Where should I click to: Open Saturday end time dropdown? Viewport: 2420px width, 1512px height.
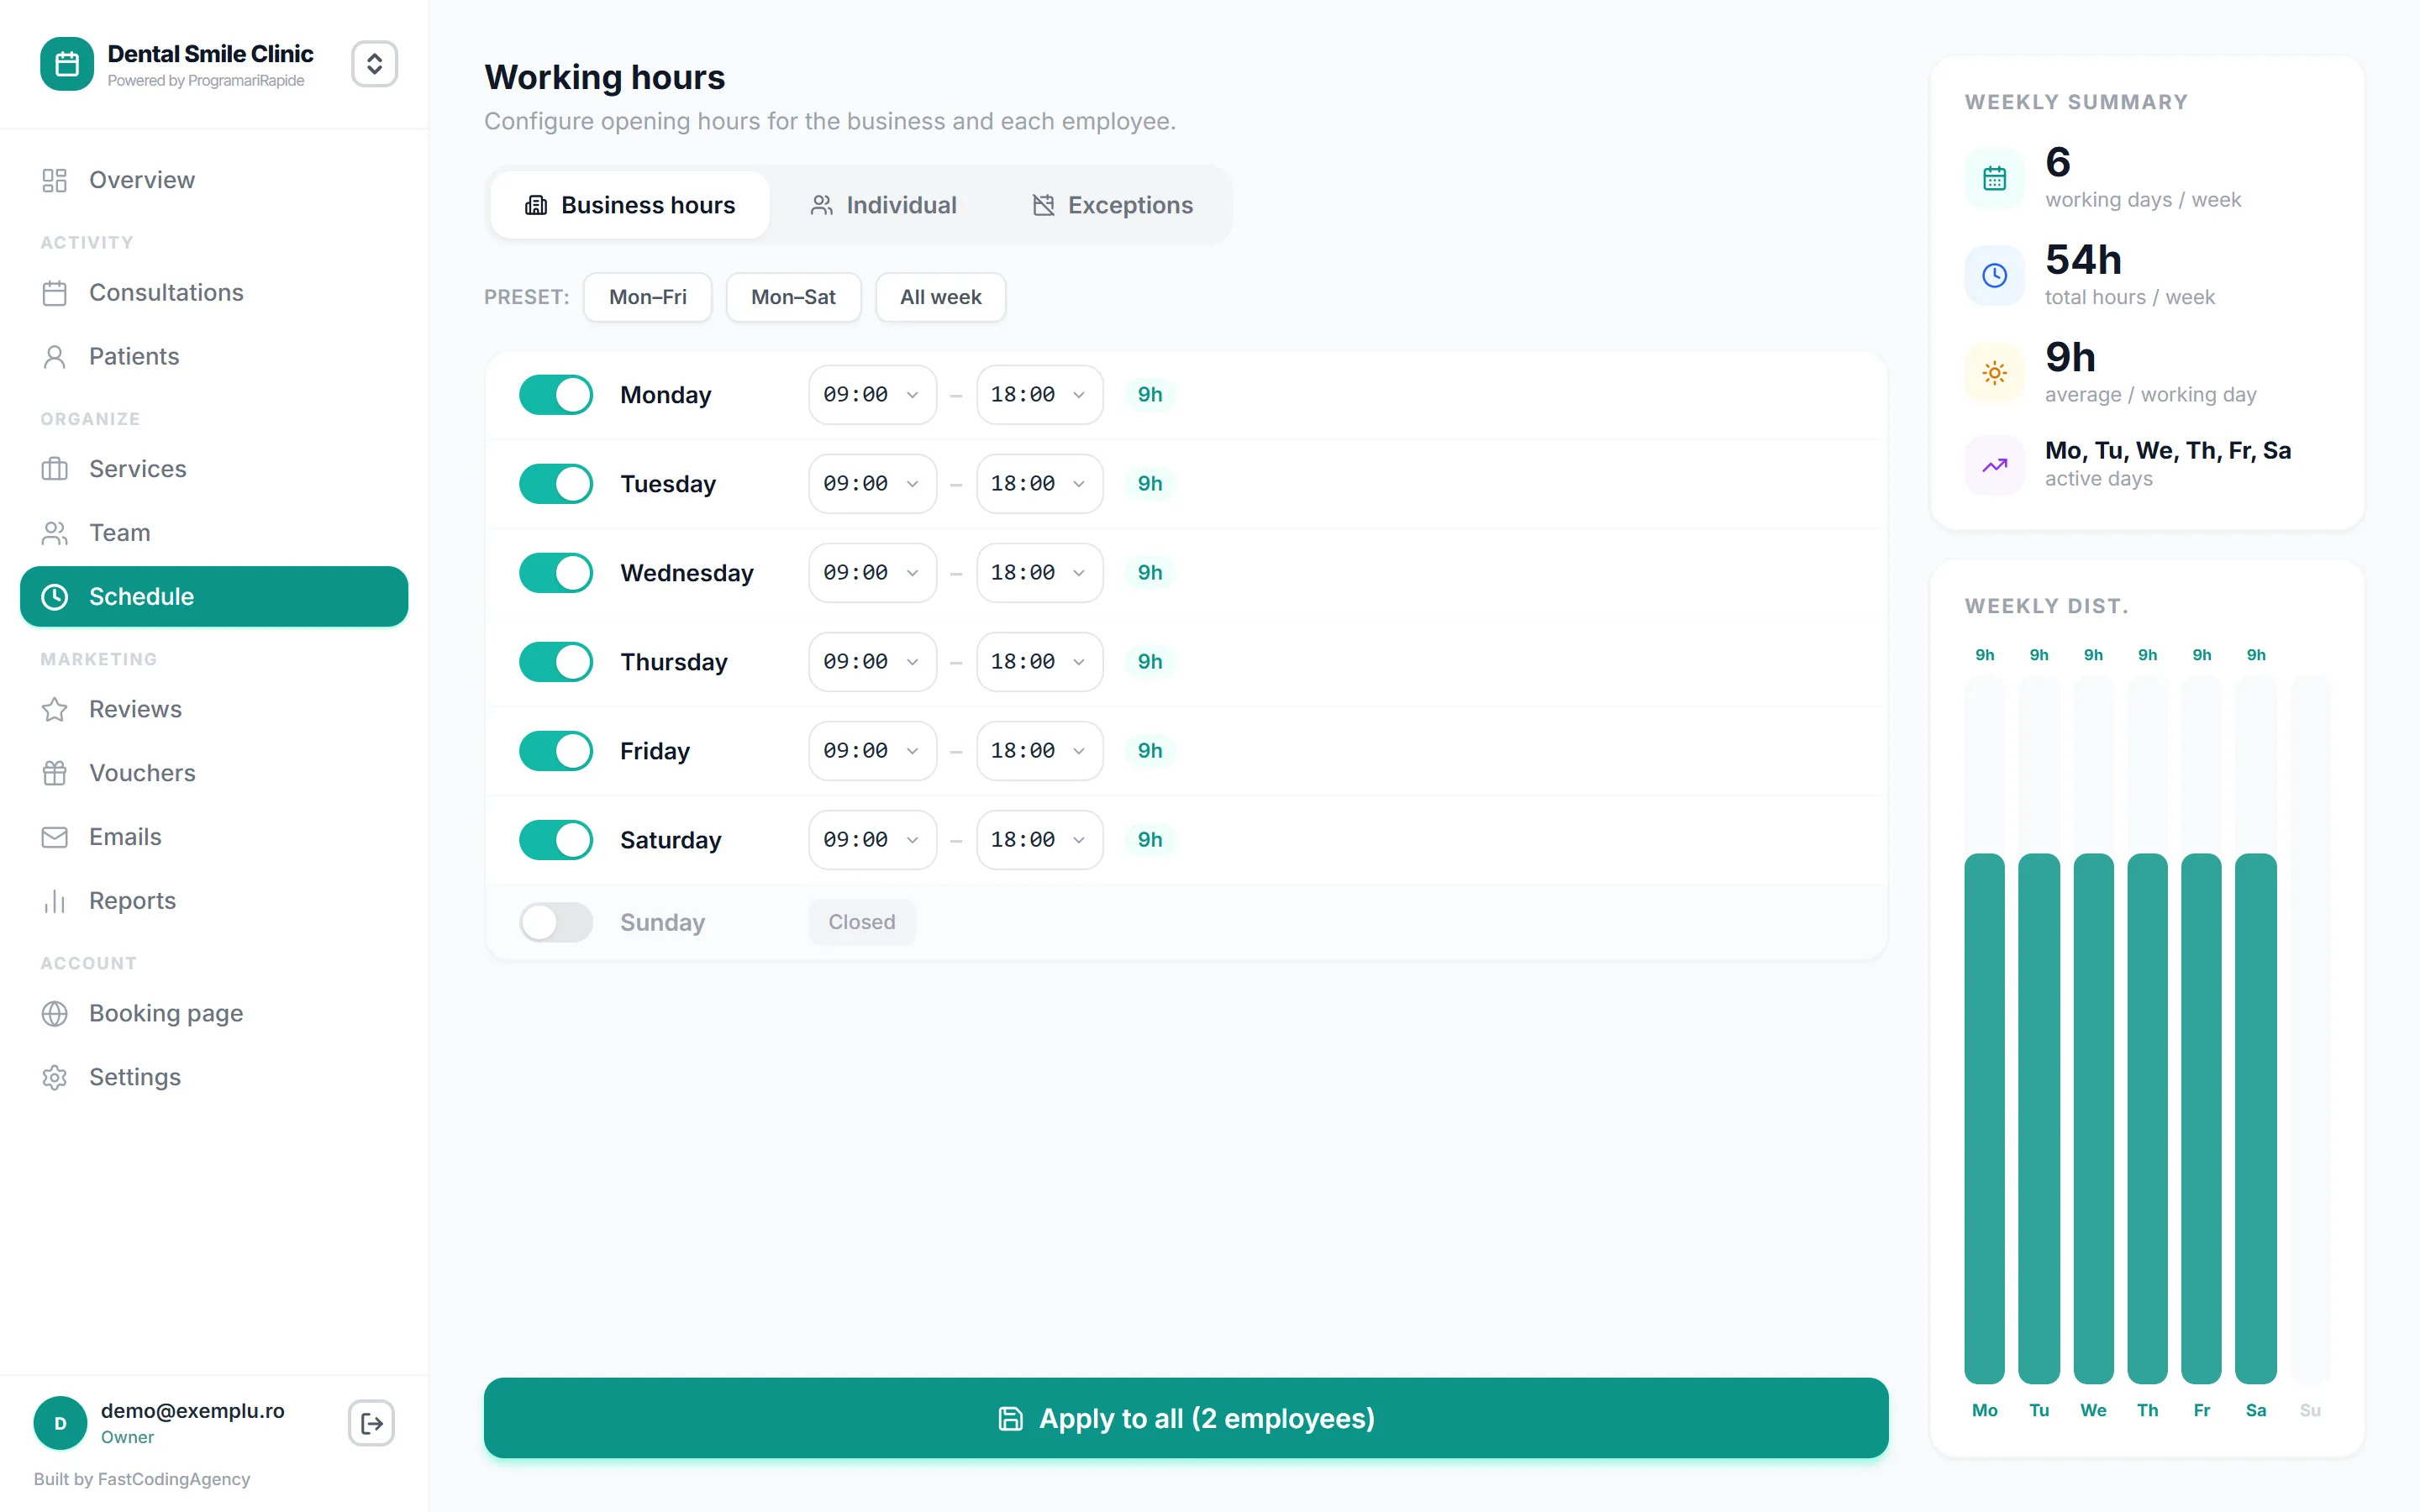(x=1040, y=840)
